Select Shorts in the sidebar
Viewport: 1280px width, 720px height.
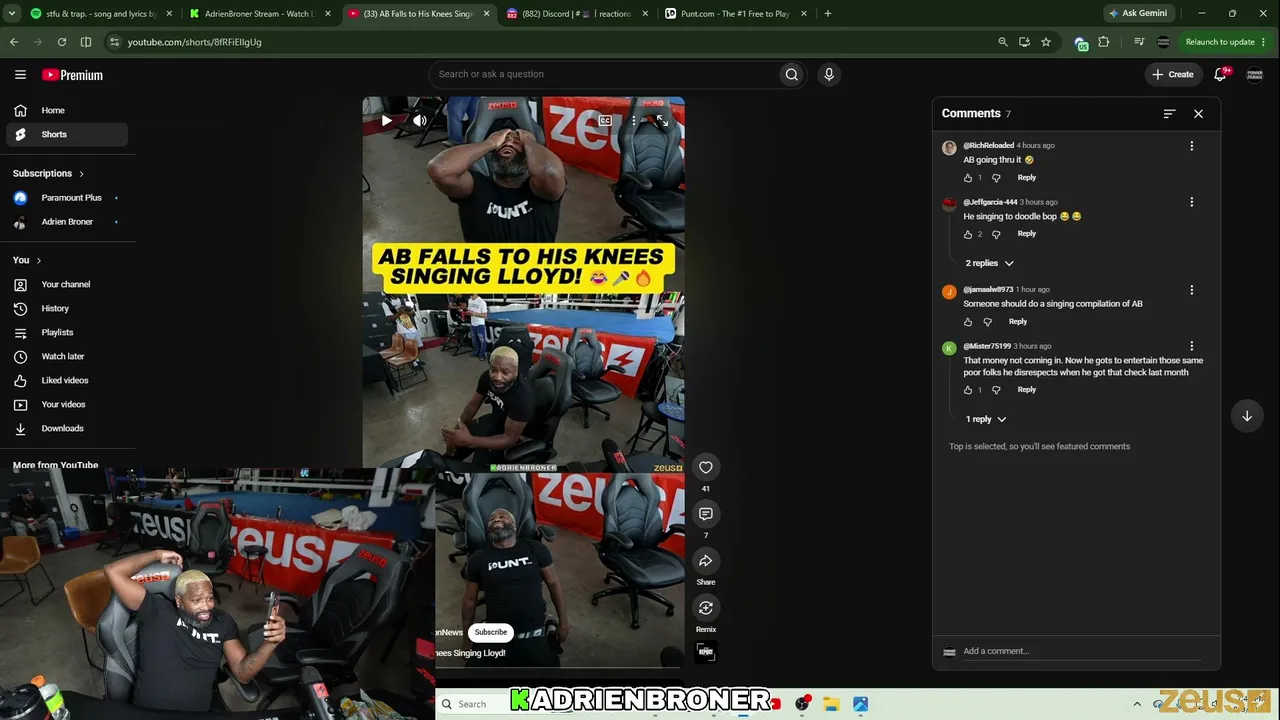pyautogui.click(x=67, y=134)
